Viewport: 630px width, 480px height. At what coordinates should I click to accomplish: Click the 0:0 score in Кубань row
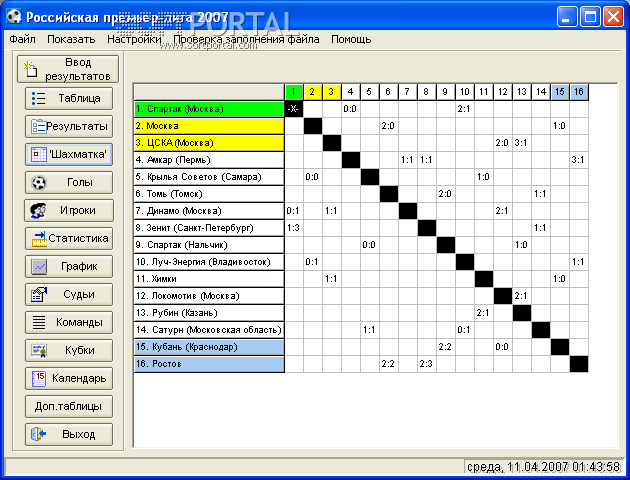tap(502, 347)
